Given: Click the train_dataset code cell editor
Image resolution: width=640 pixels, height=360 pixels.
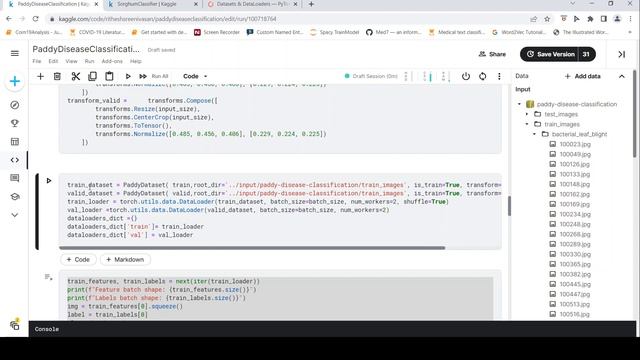Looking at the screenshot, I should (280, 210).
